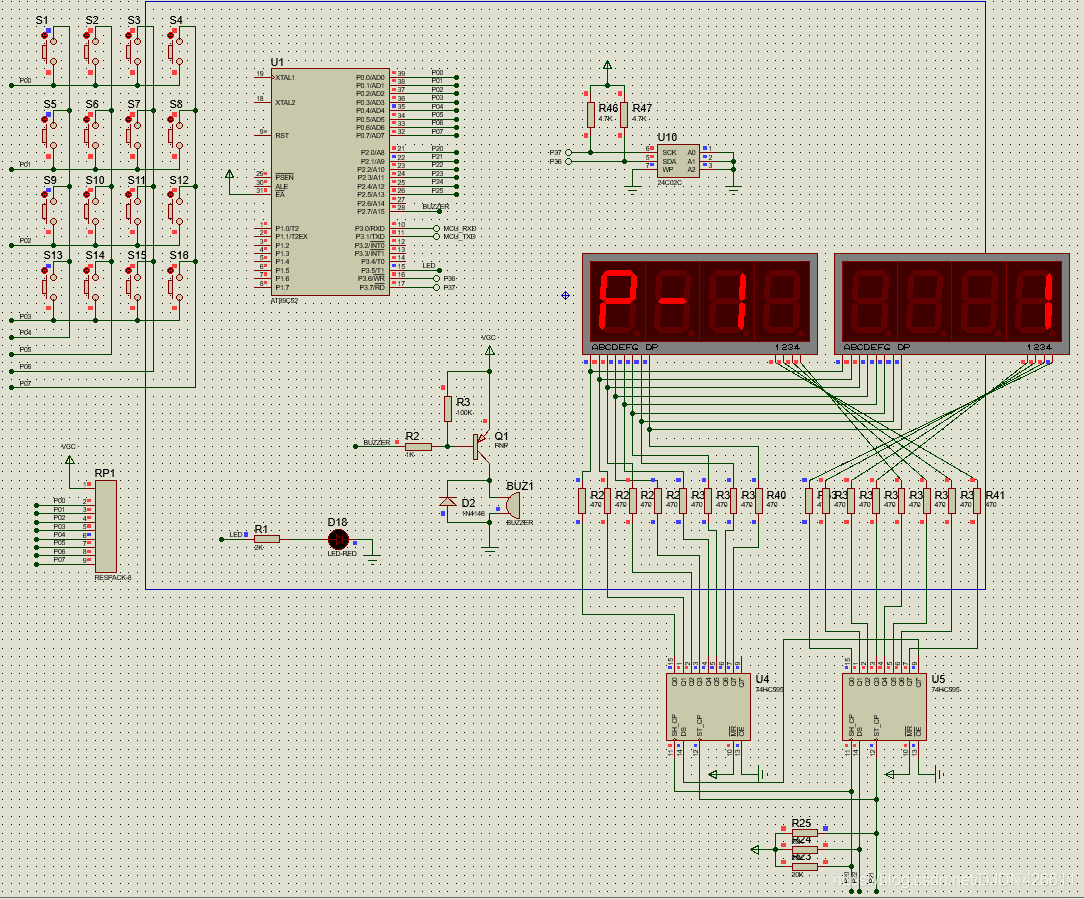
Task: Select the 1K resistor at BUZZER input
Action: pos(418,447)
